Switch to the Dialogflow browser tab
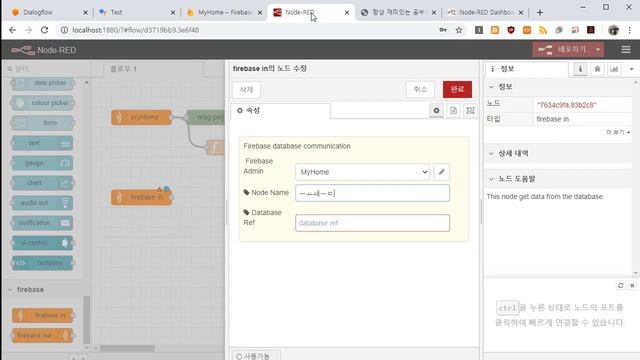Image resolution: width=640 pixels, height=360 pixels. pyautogui.click(x=48, y=12)
